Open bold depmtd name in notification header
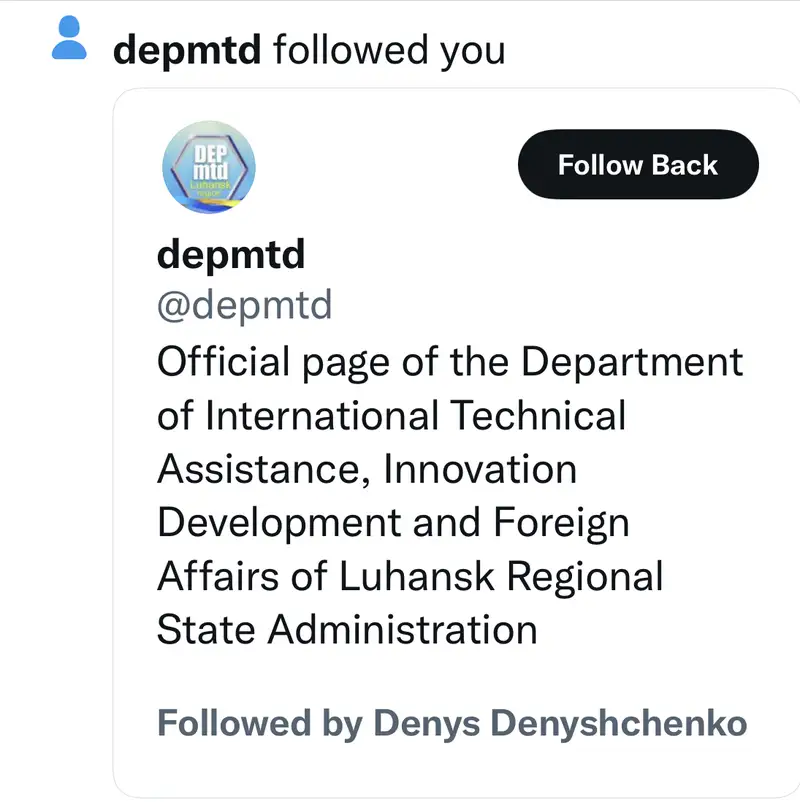 [187, 49]
